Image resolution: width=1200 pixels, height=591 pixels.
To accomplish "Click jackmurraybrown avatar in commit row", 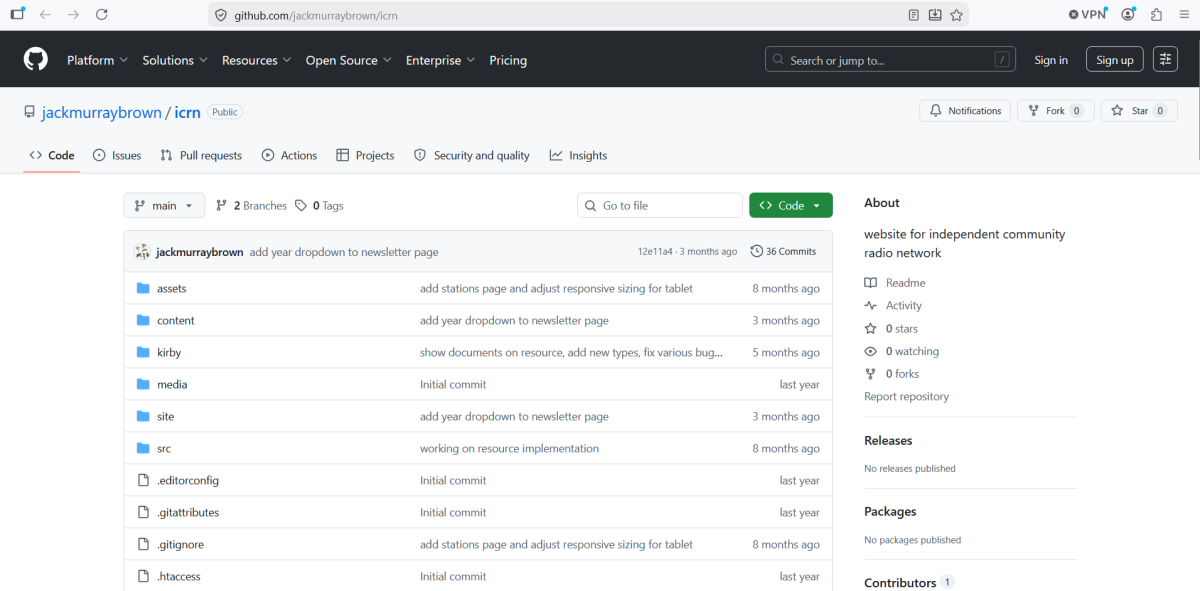I will [143, 252].
